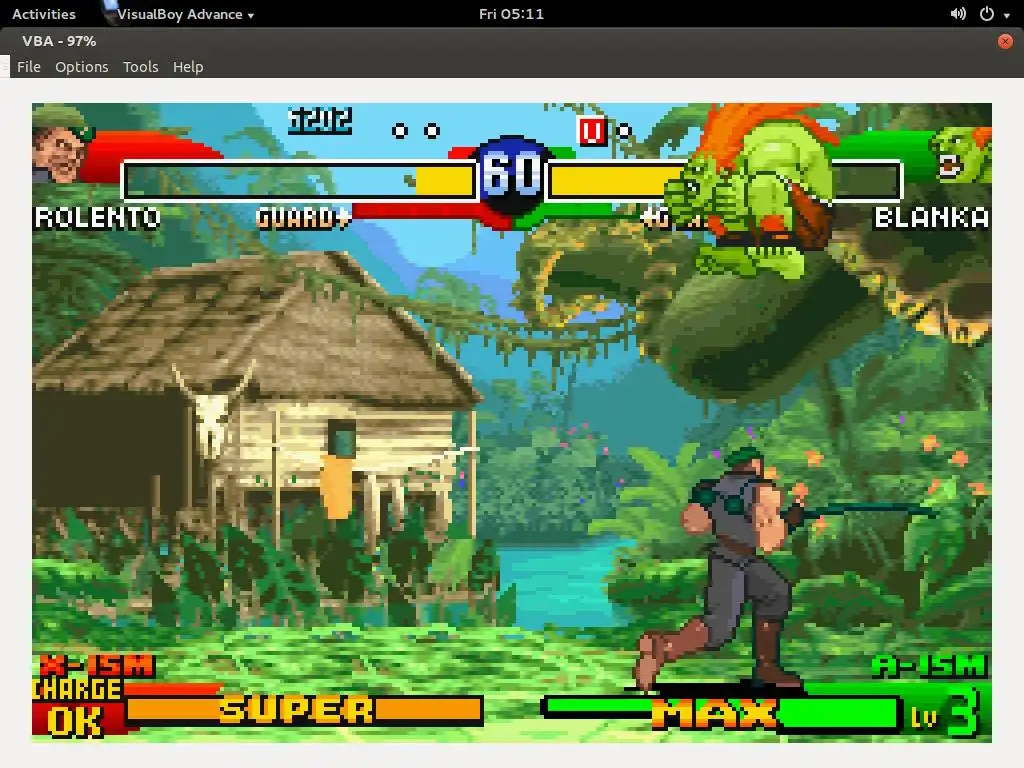
Task: Click Rolento's portrait icon
Action: 60,145
